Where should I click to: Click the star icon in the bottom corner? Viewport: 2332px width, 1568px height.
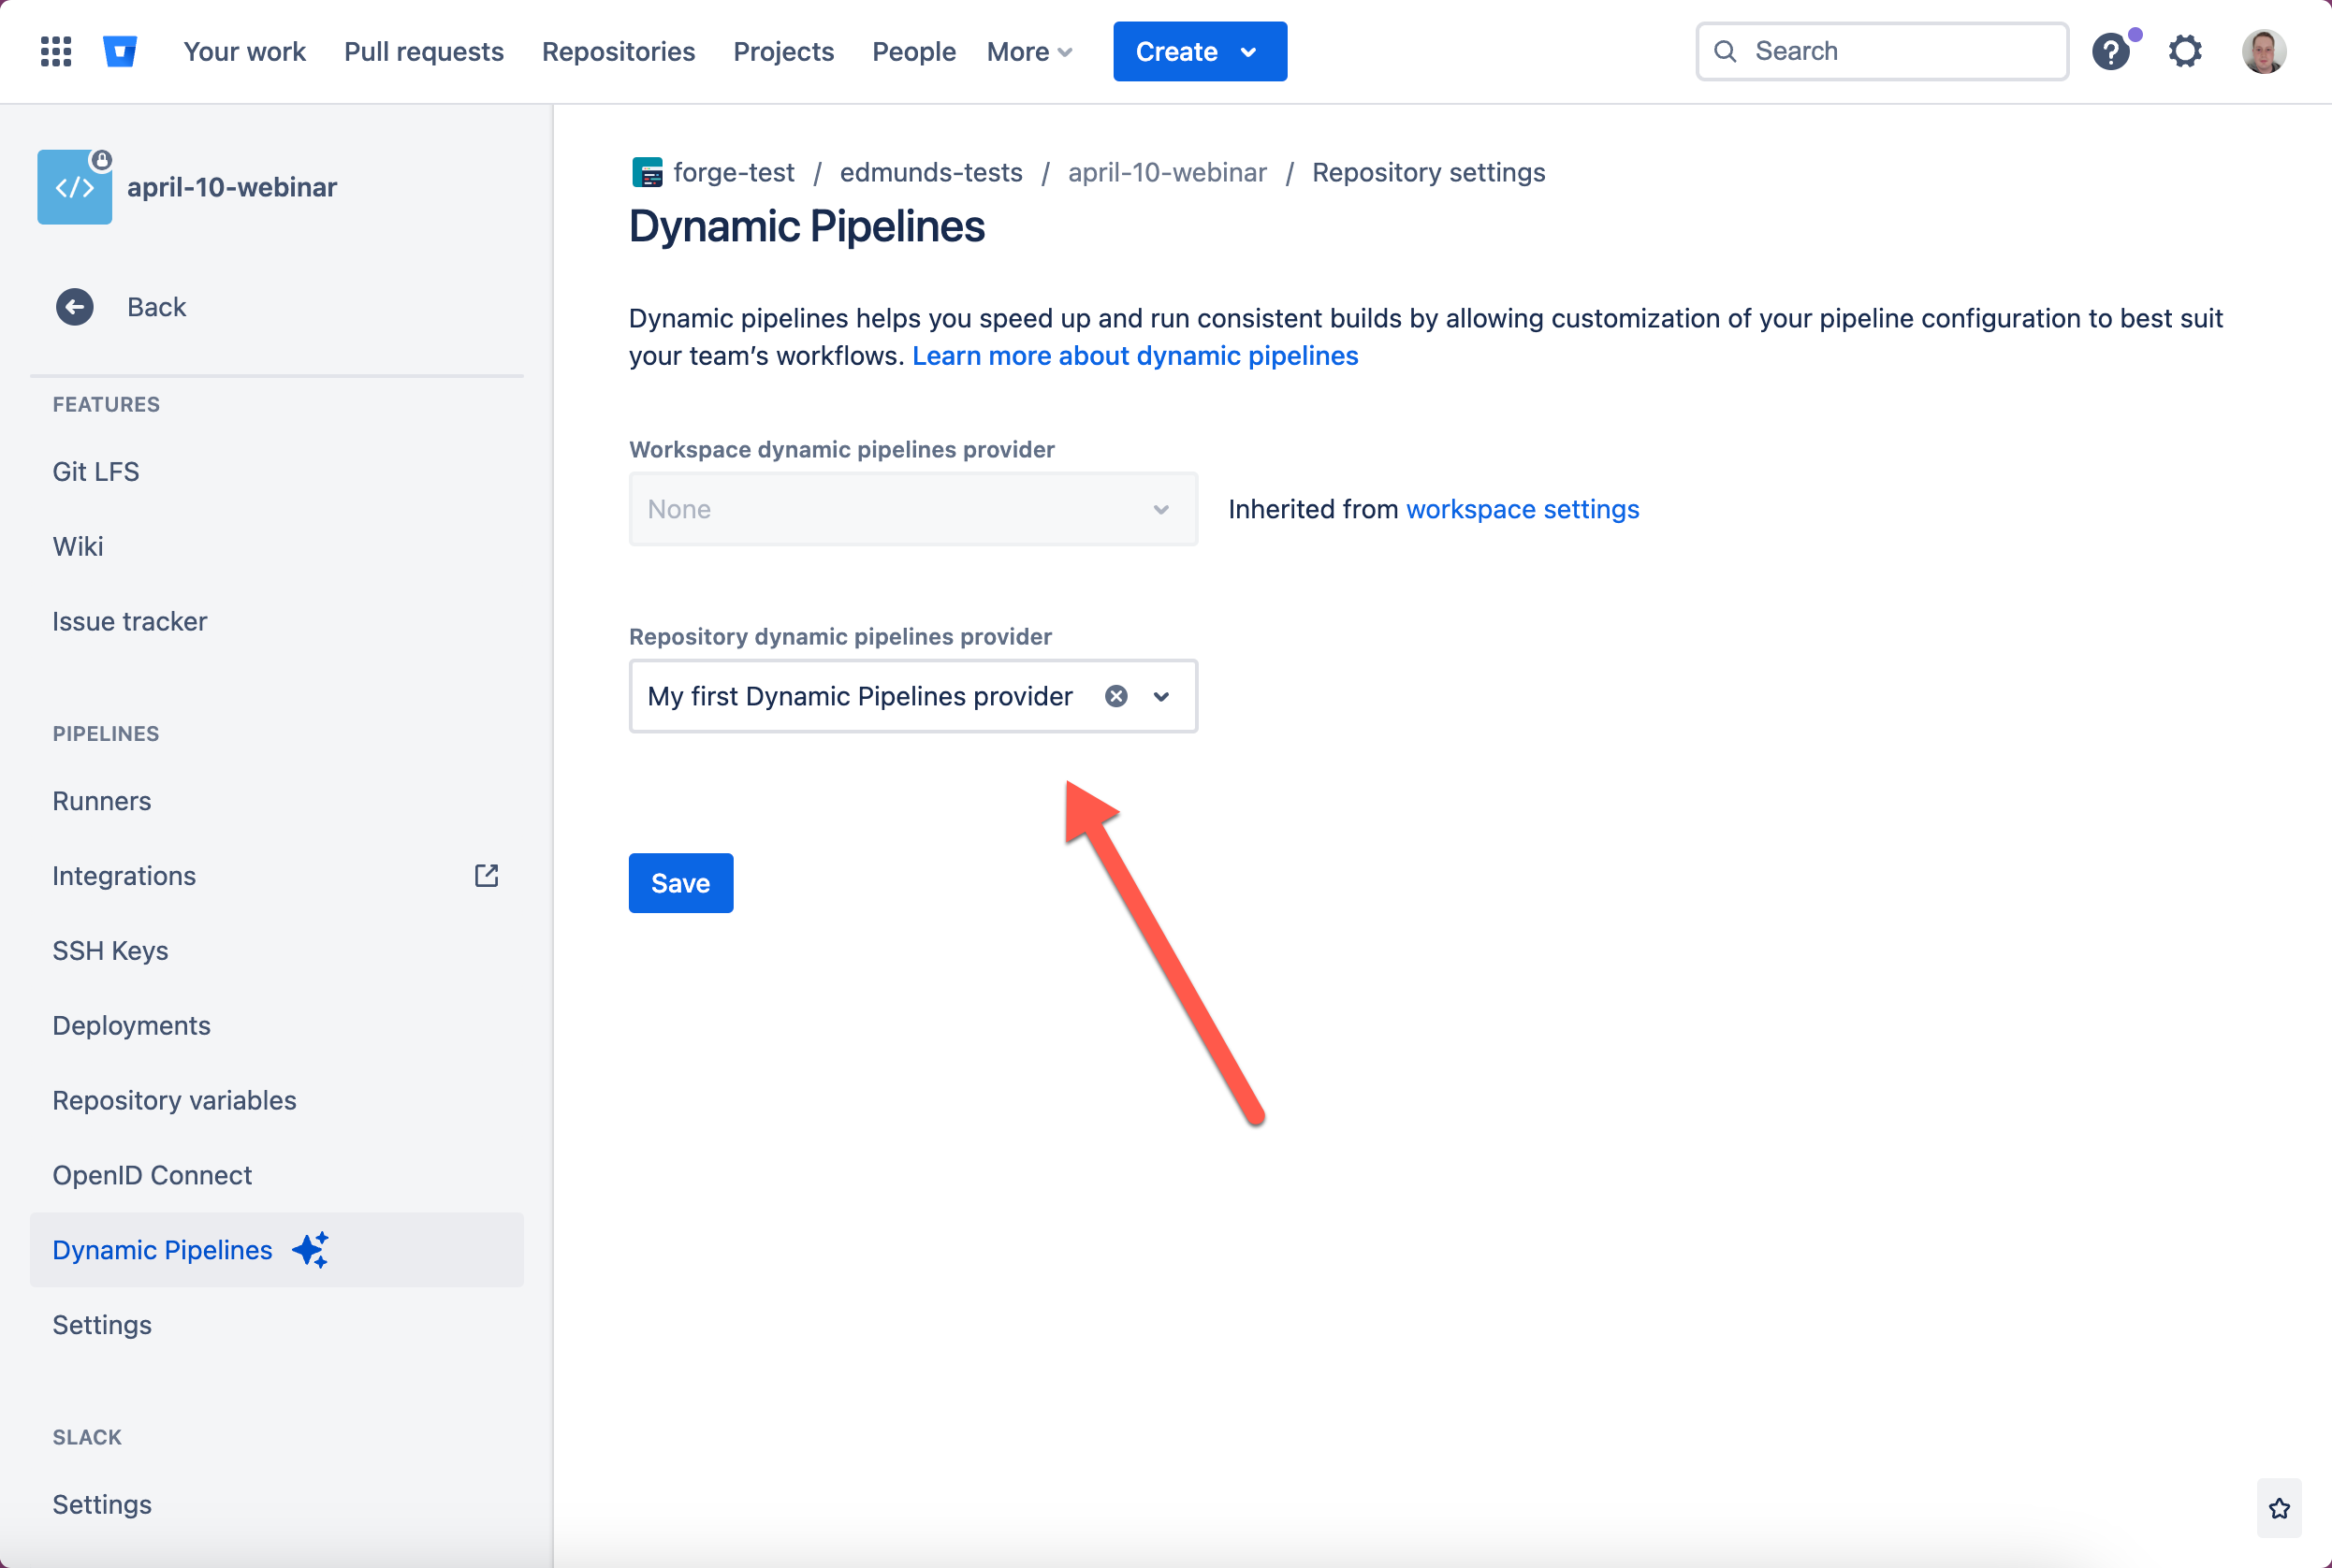point(2279,1507)
